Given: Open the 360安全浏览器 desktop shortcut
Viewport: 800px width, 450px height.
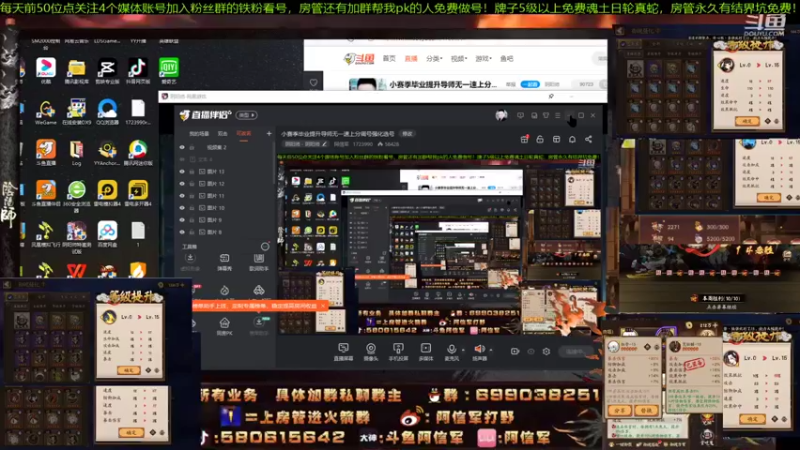Looking at the screenshot, I should click(x=76, y=195).
